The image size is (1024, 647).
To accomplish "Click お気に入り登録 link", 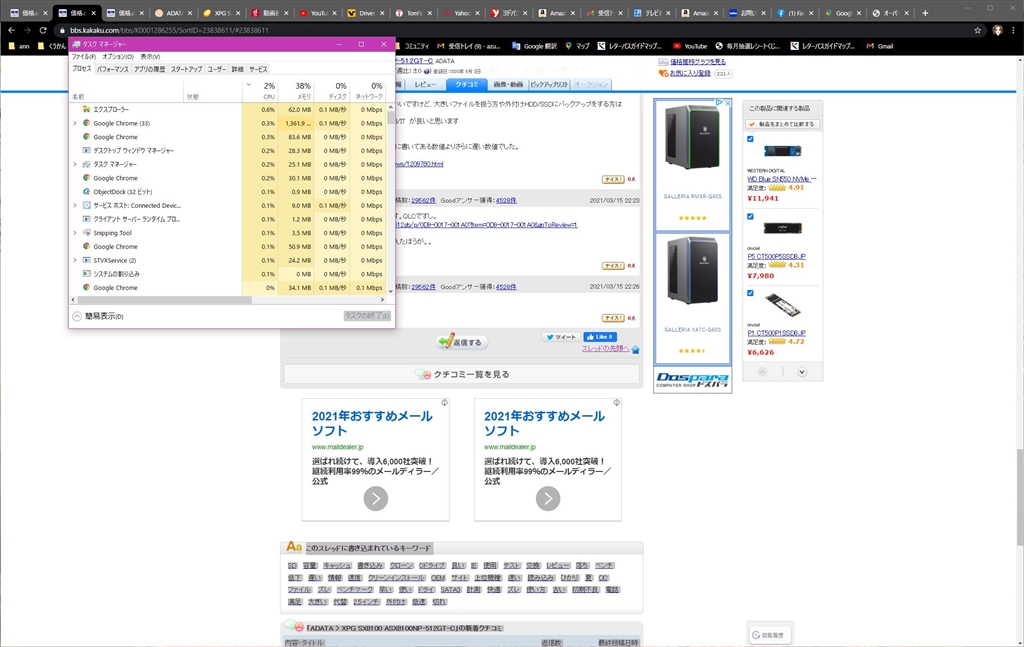I will click(x=690, y=73).
